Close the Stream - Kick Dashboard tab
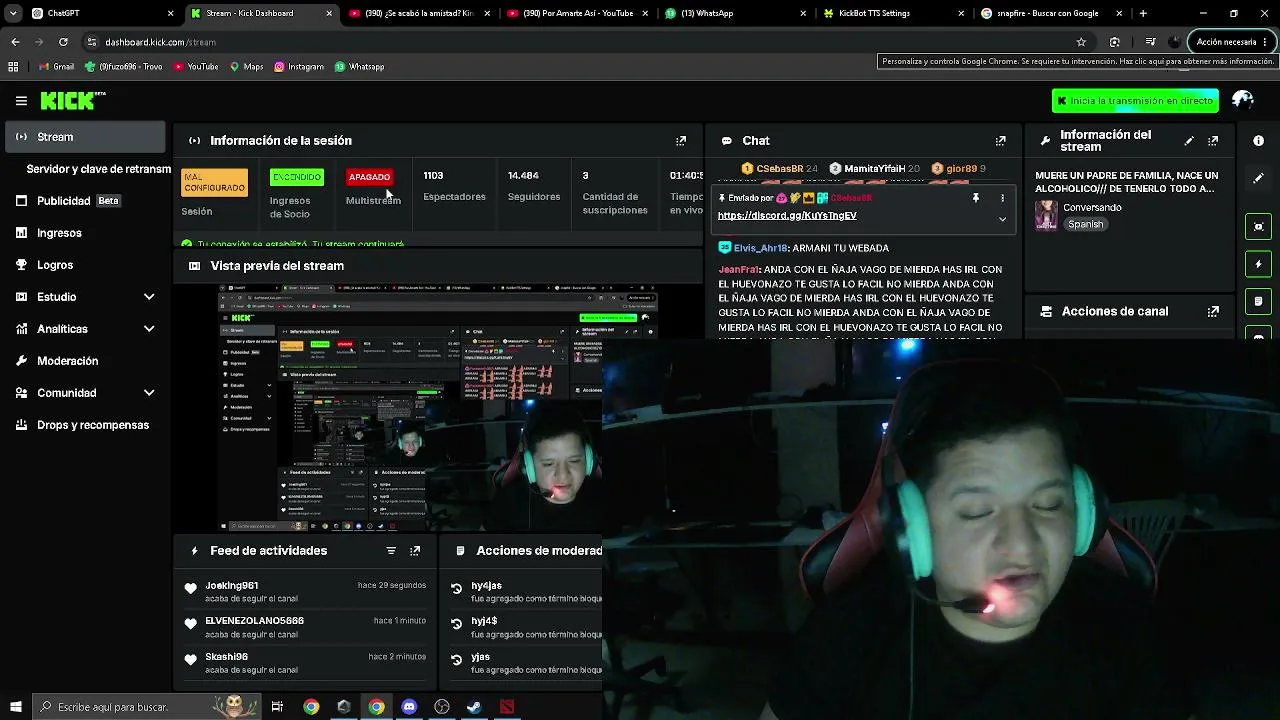This screenshot has width=1280, height=720. [x=330, y=13]
